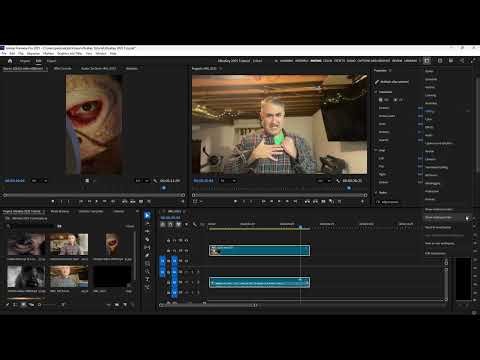Toggle Linked Selection in timeline
480x360 pixels.
[x=178, y=224]
